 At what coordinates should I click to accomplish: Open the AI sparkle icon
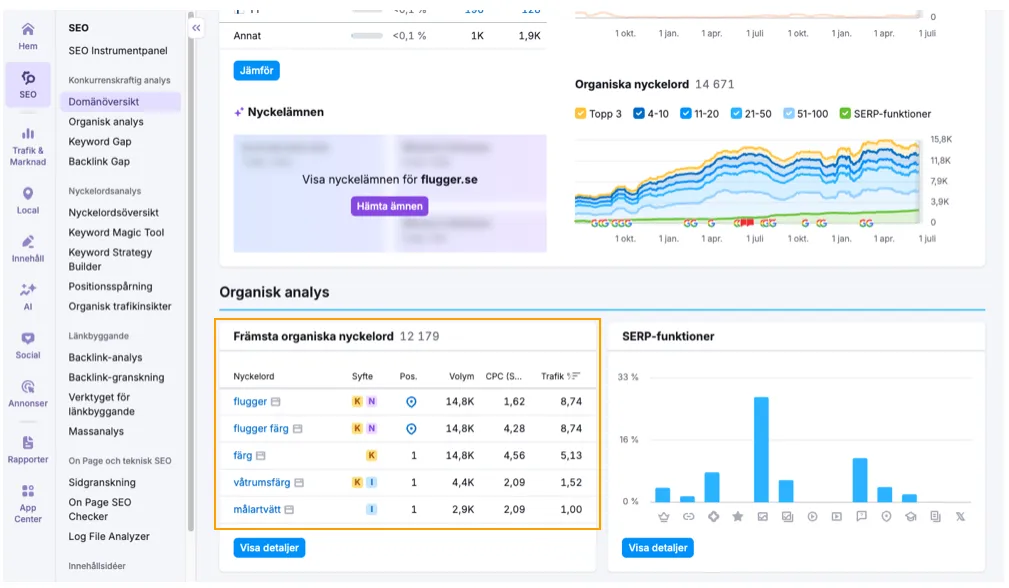tap(28, 290)
